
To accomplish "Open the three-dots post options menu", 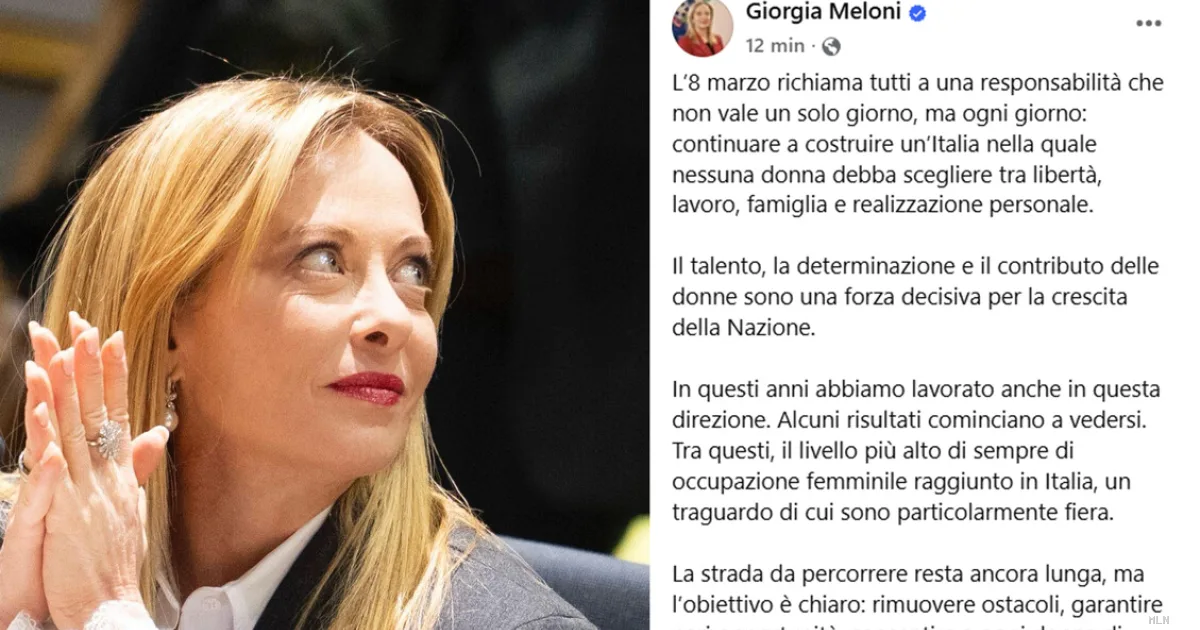I will click(1148, 22).
